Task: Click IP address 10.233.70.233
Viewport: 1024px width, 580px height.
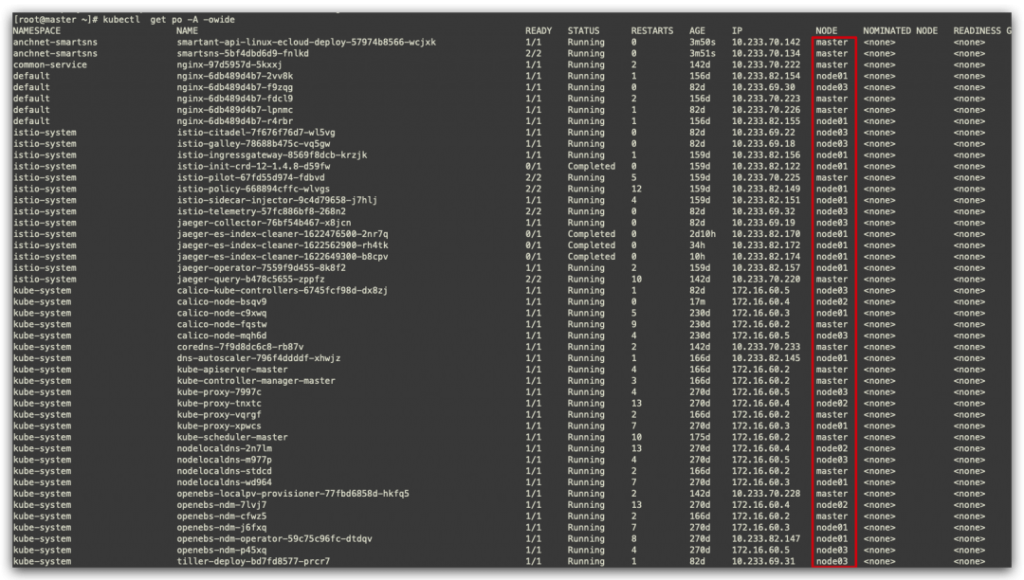Action: 765,347
